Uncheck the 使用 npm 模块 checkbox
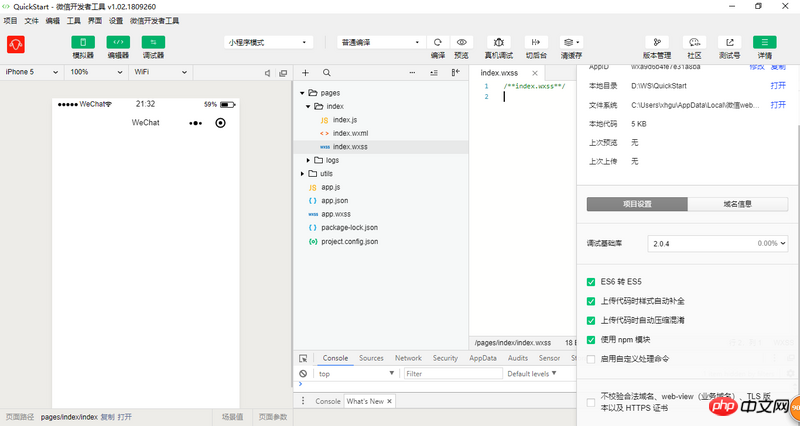Viewport: 800px width, 426px height. pos(591,340)
